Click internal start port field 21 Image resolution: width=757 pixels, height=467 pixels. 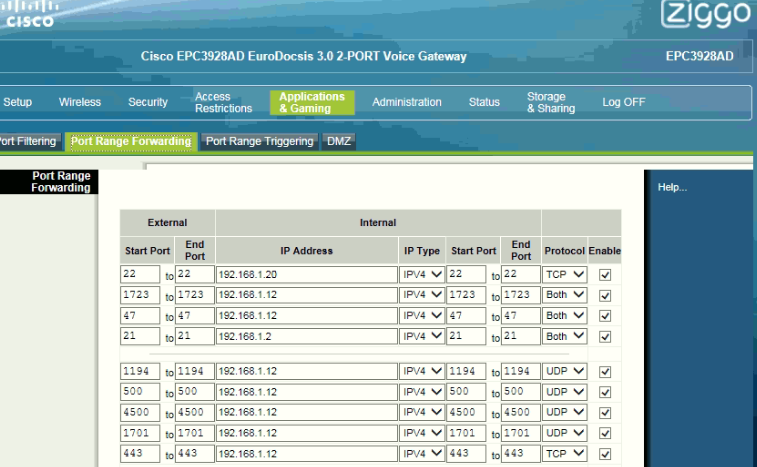point(466,336)
